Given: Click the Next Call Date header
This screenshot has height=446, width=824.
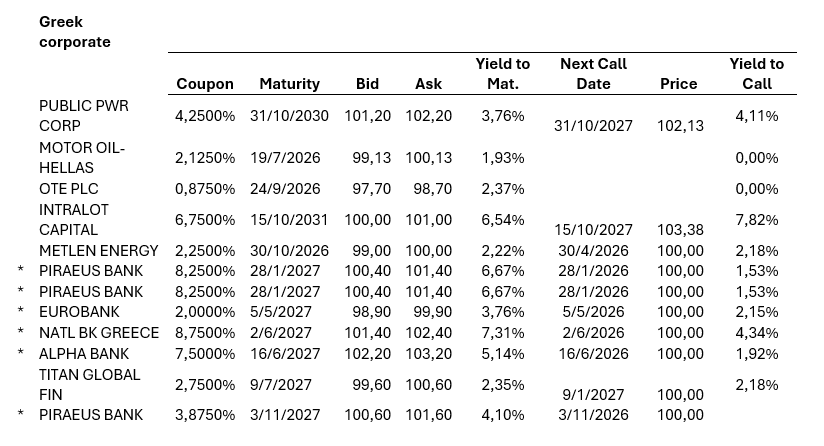Looking at the screenshot, I should pyautogui.click(x=593, y=74).
